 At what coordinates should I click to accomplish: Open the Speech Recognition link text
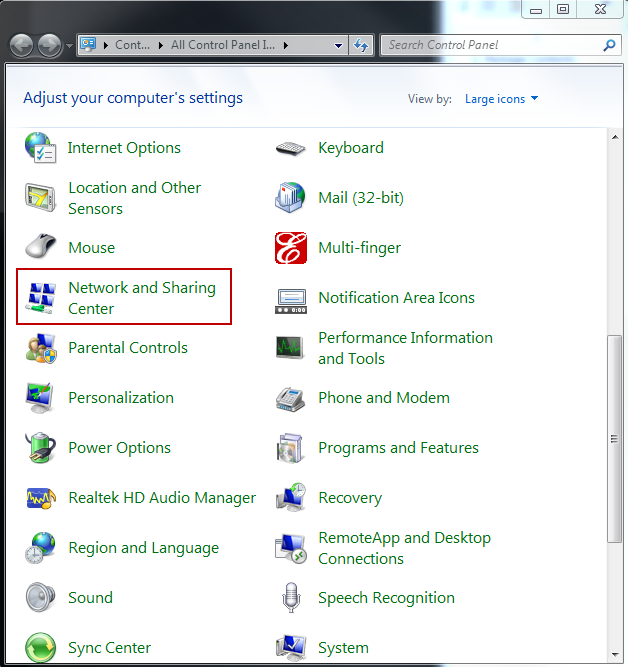(386, 598)
